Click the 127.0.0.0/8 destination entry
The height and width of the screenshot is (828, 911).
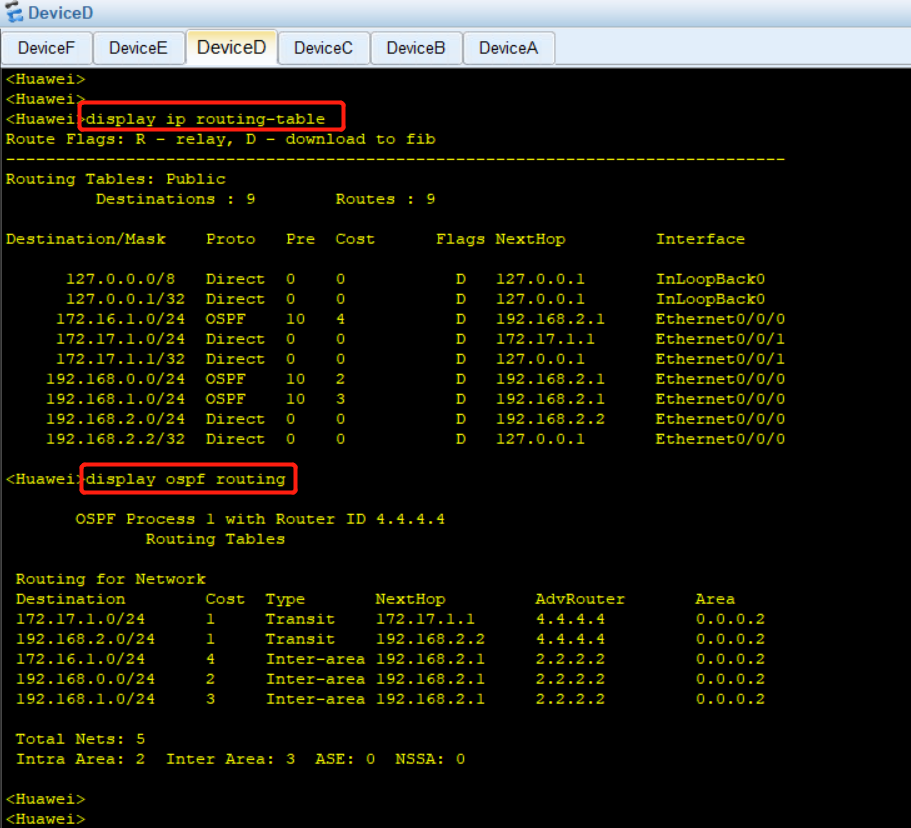pyautogui.click(x=120, y=279)
